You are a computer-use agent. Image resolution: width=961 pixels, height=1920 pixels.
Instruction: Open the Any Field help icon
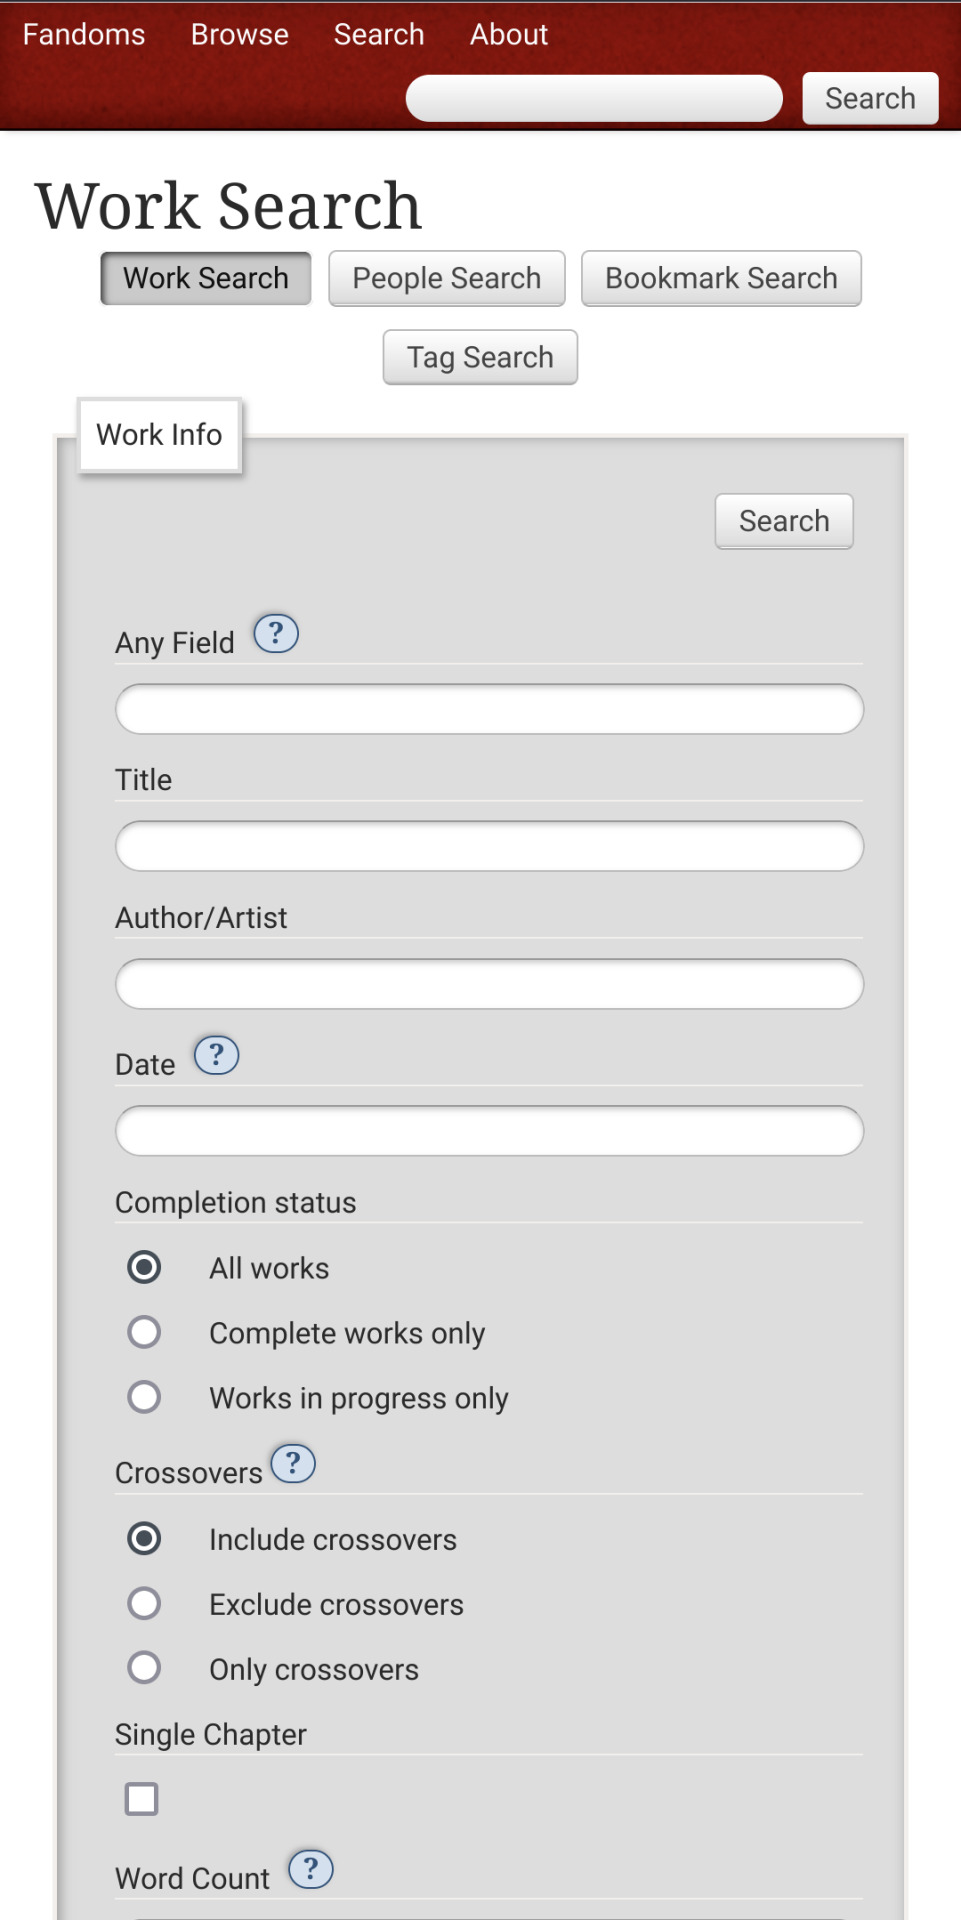(276, 633)
